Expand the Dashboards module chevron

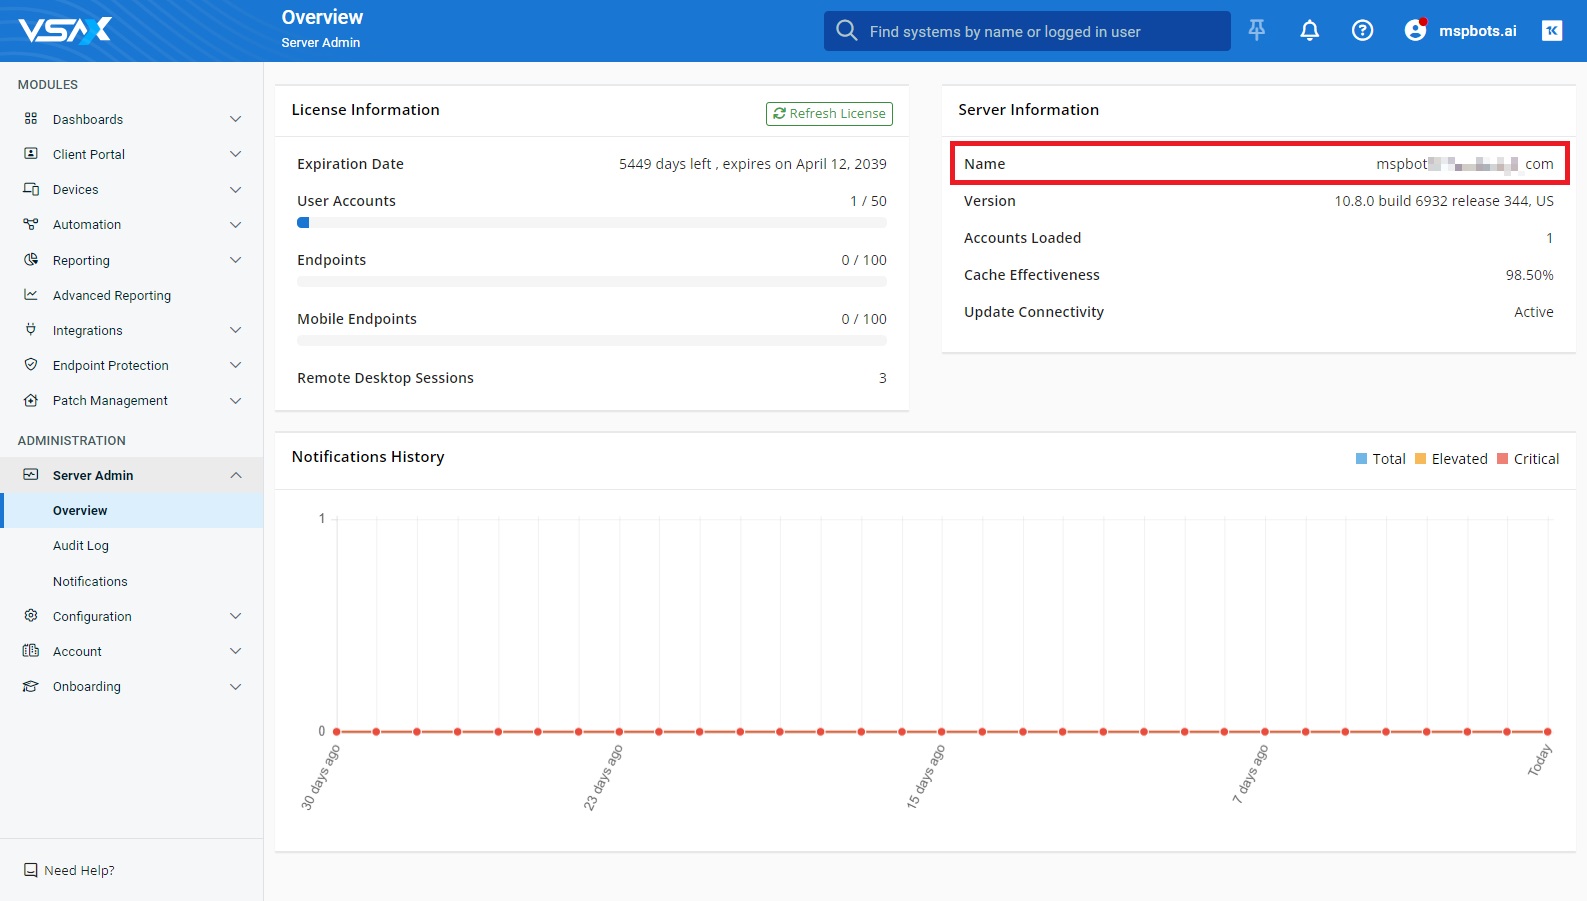click(236, 119)
